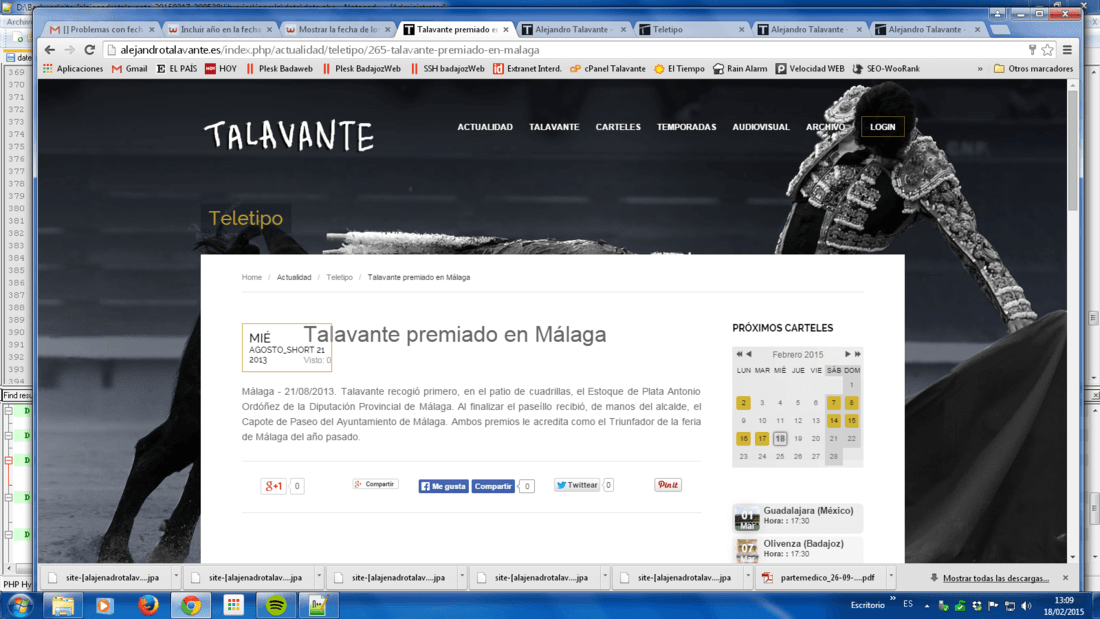1100x619 pixels.
Task: Open the partemedico_26-09 pdf download
Action: [822, 578]
